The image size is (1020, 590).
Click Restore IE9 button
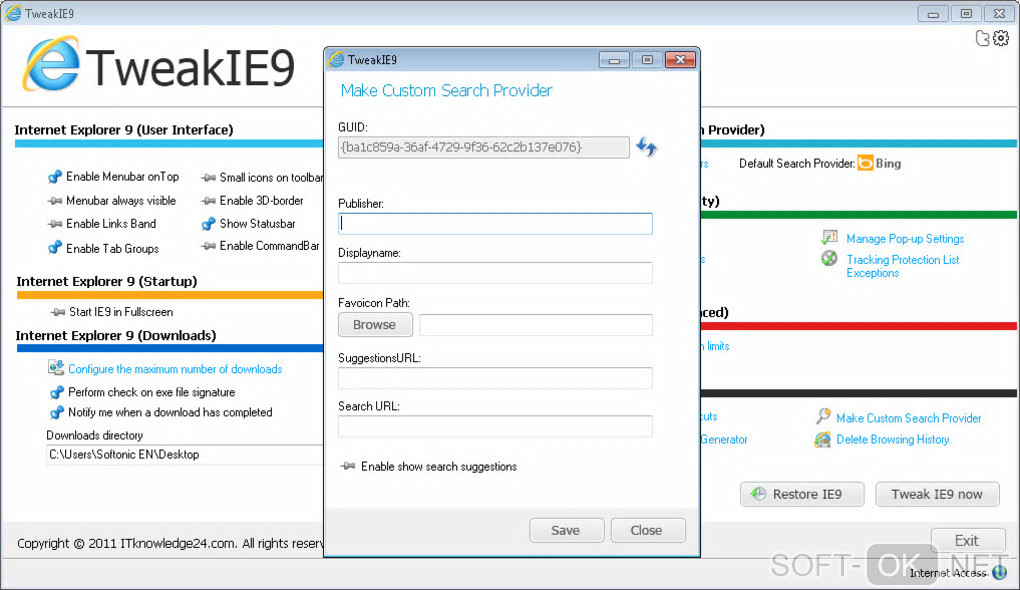coord(802,494)
